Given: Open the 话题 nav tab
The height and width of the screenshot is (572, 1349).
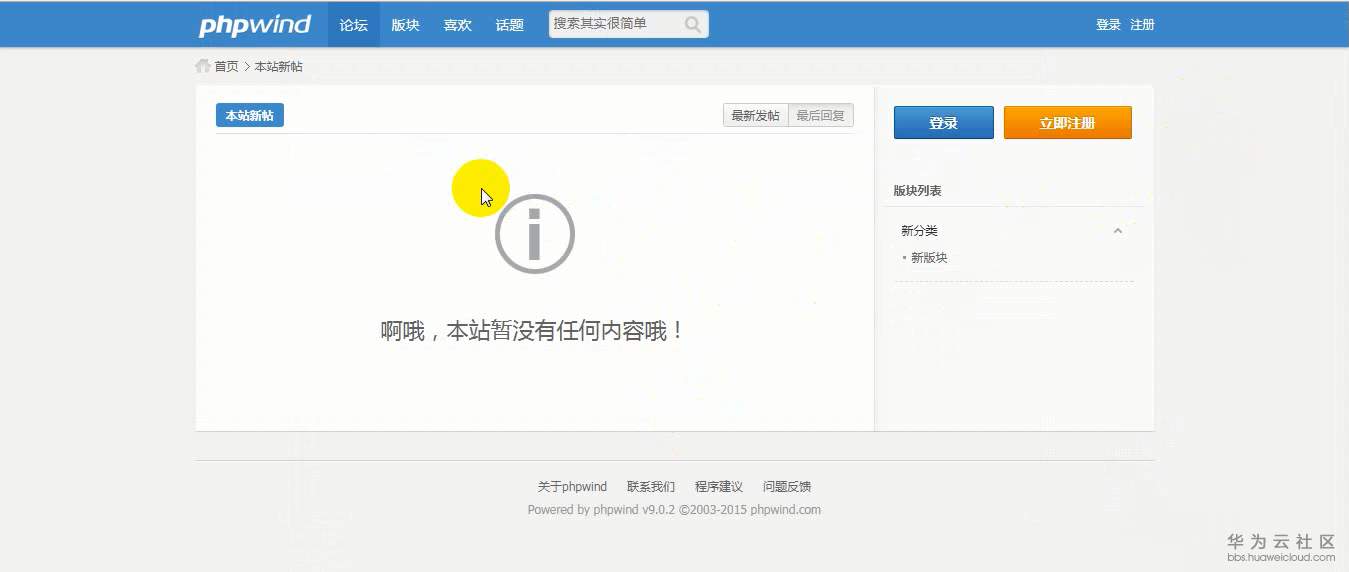Looking at the screenshot, I should tap(510, 25).
